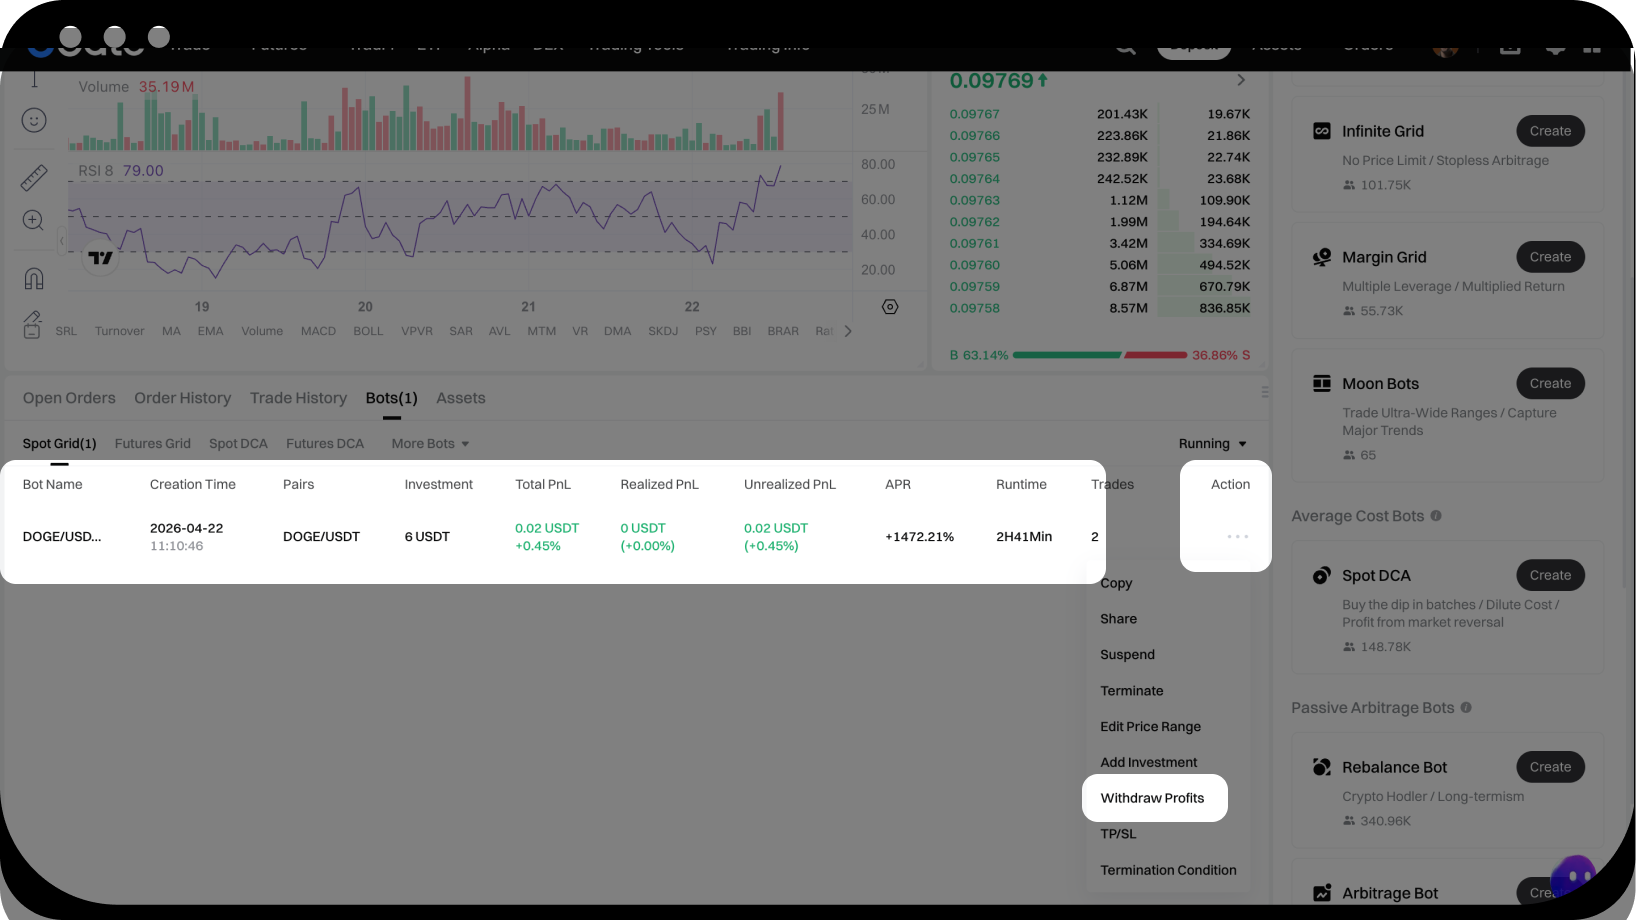Screen dimensions: 1636x920
Task: Click the lock drawings icon
Action: 32,324
